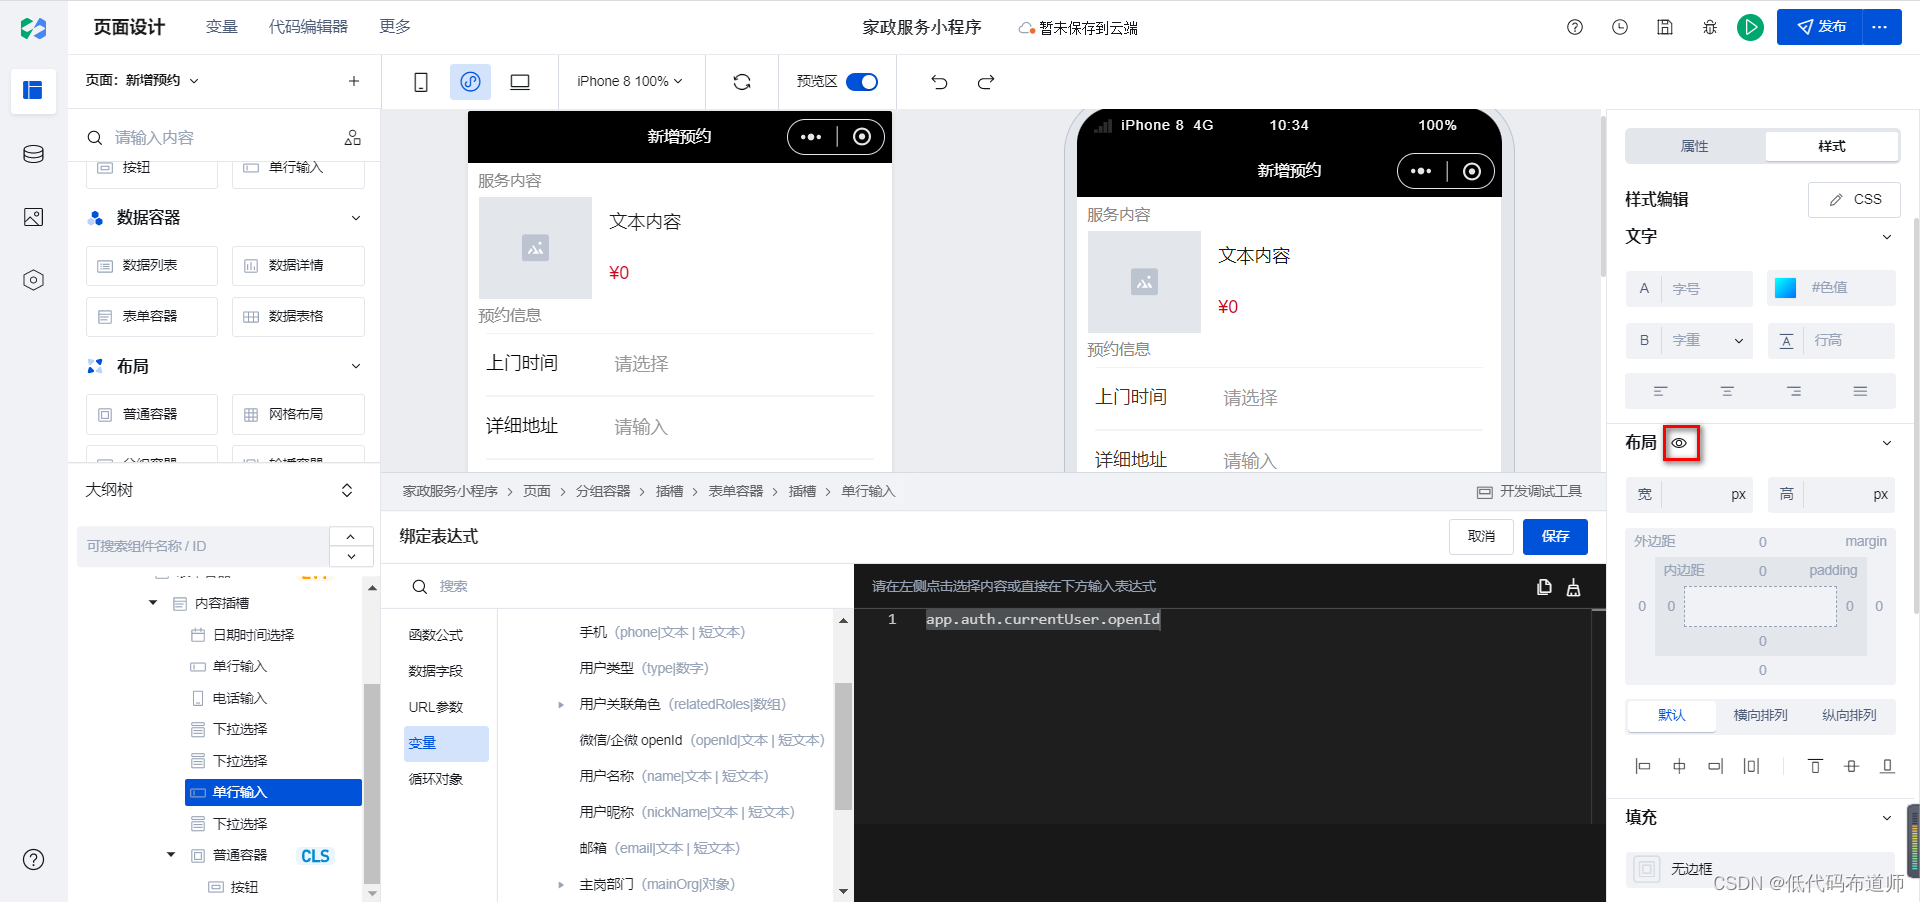Expand the user related roles field

[x=561, y=705]
